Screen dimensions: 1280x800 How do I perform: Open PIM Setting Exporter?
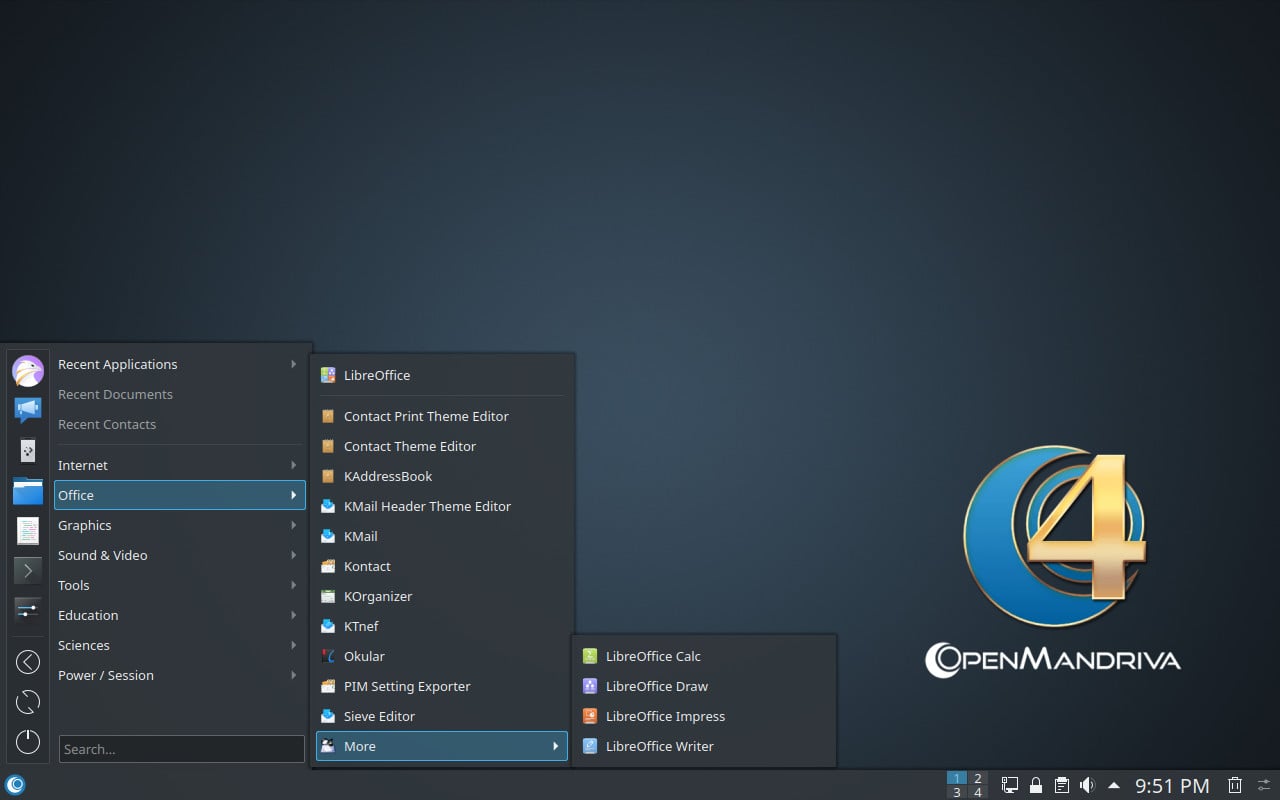coord(406,686)
